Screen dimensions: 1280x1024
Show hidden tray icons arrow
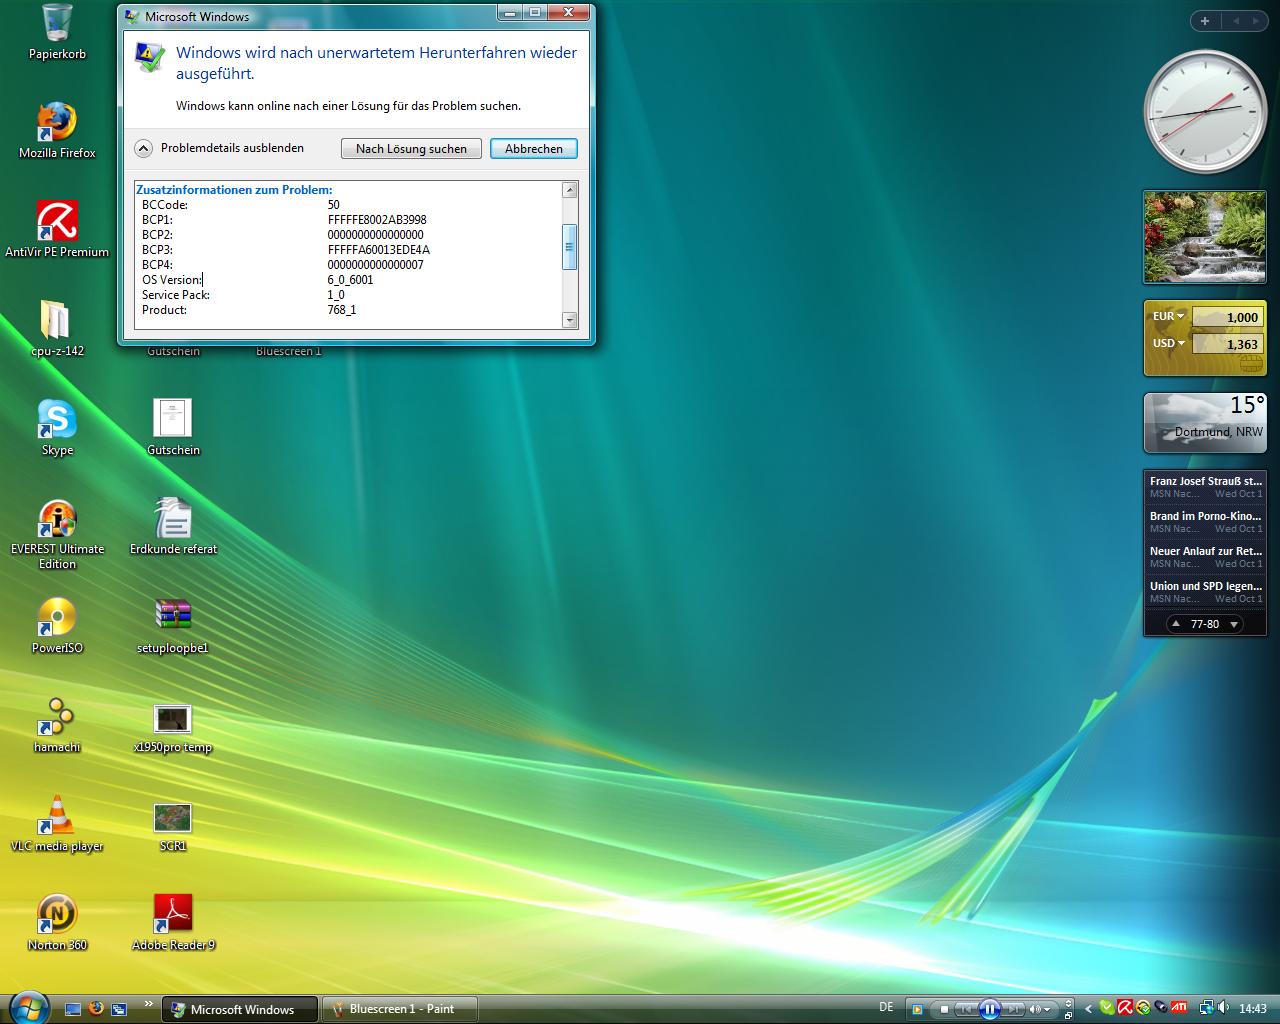click(x=1088, y=1009)
